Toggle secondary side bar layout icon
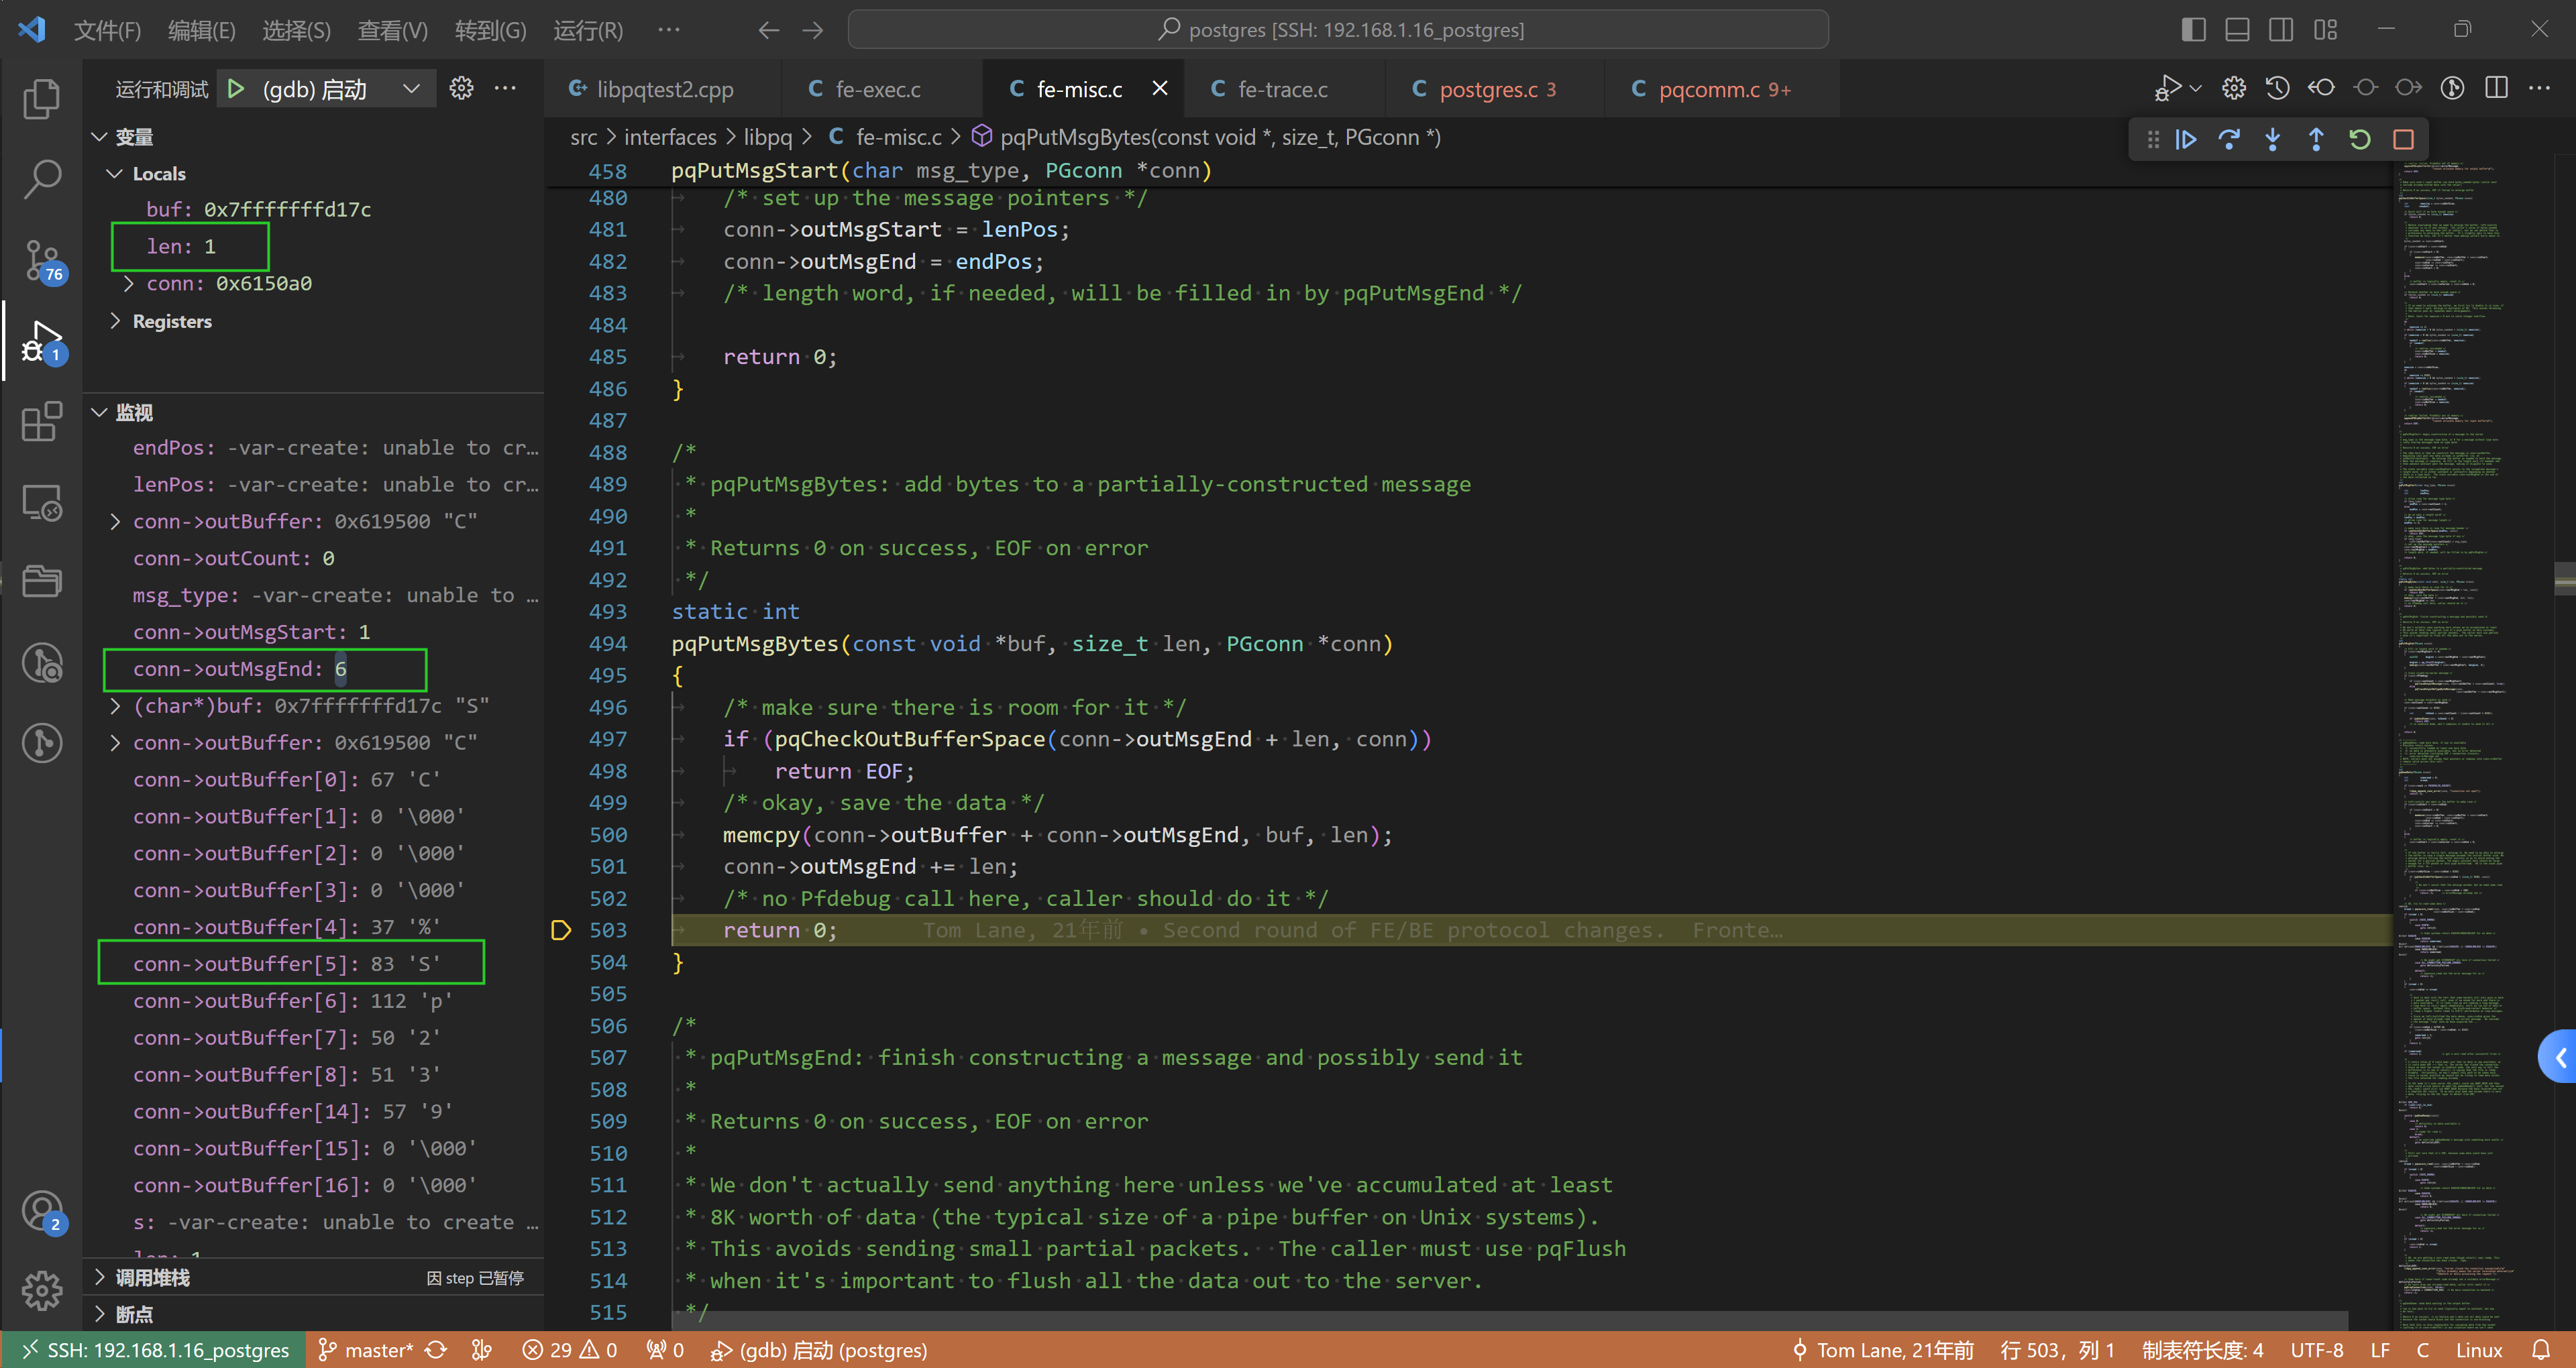 click(x=2281, y=30)
